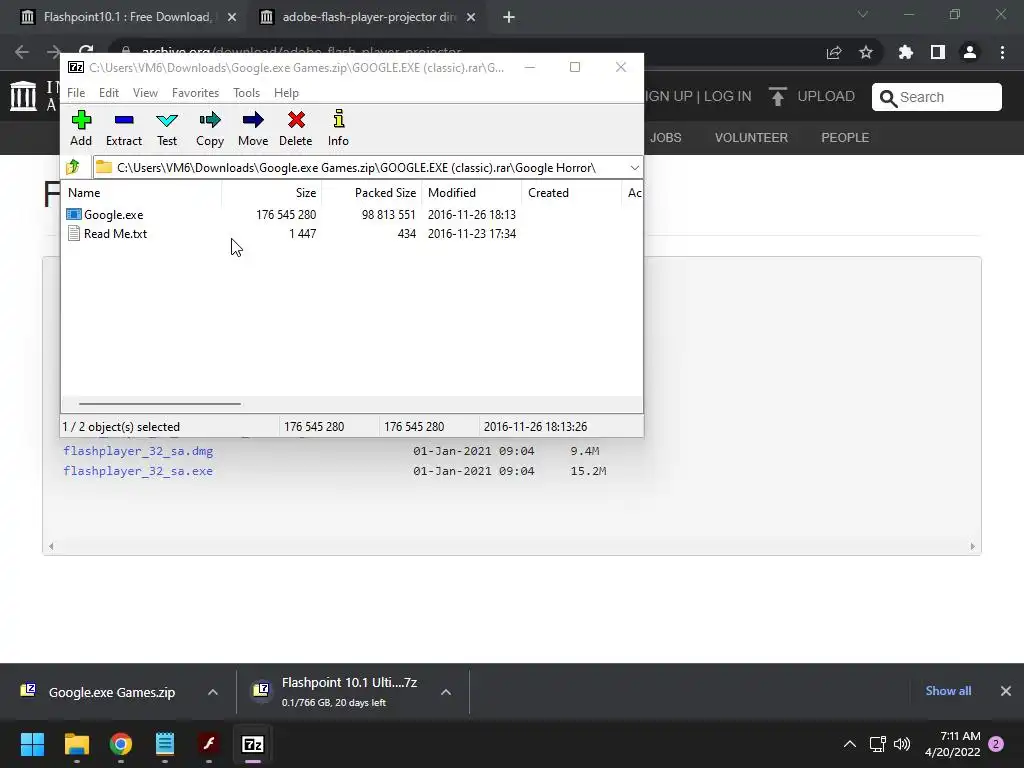
Task: Click Show all downloads
Action: [x=948, y=691]
